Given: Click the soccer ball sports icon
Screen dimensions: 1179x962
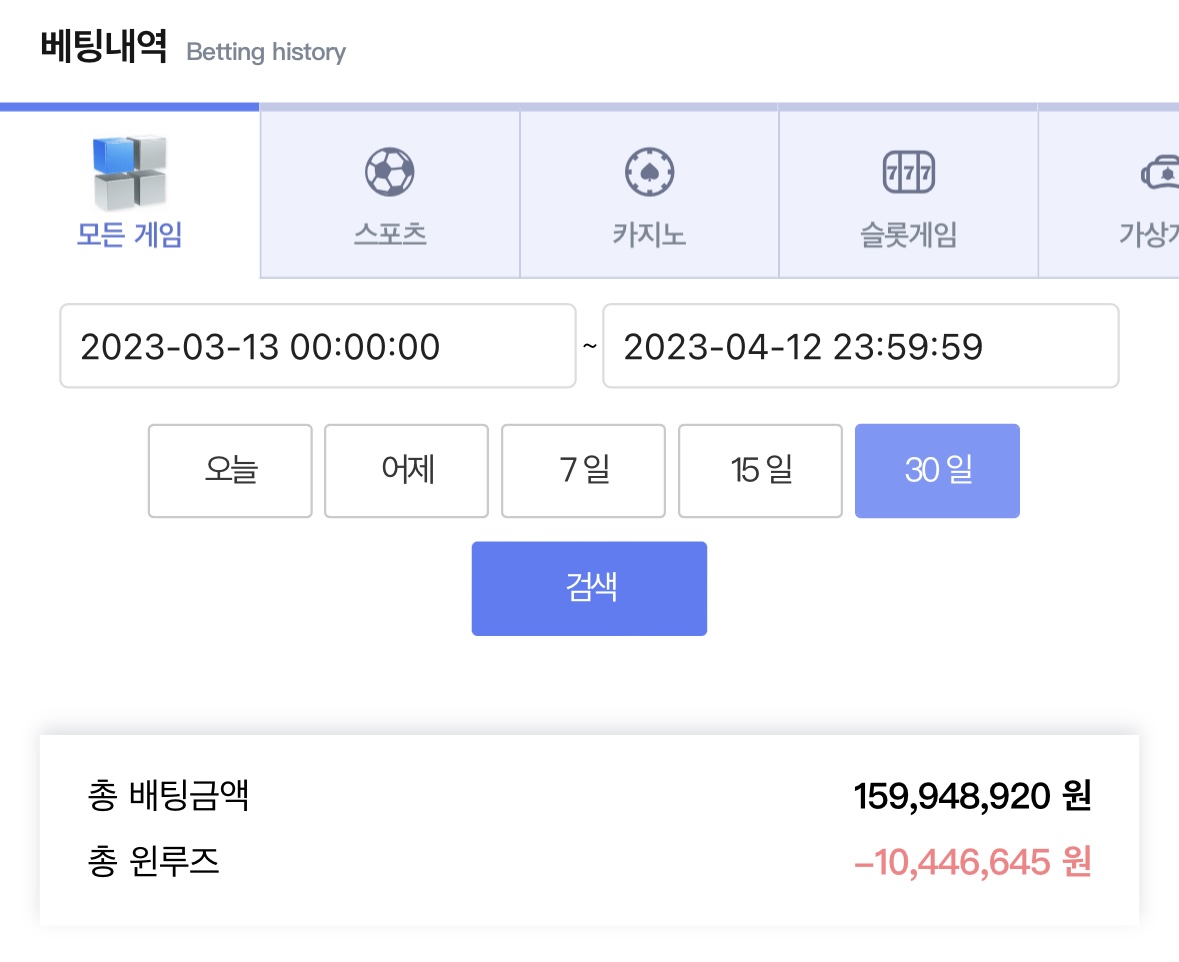Looking at the screenshot, I should click(x=389, y=172).
